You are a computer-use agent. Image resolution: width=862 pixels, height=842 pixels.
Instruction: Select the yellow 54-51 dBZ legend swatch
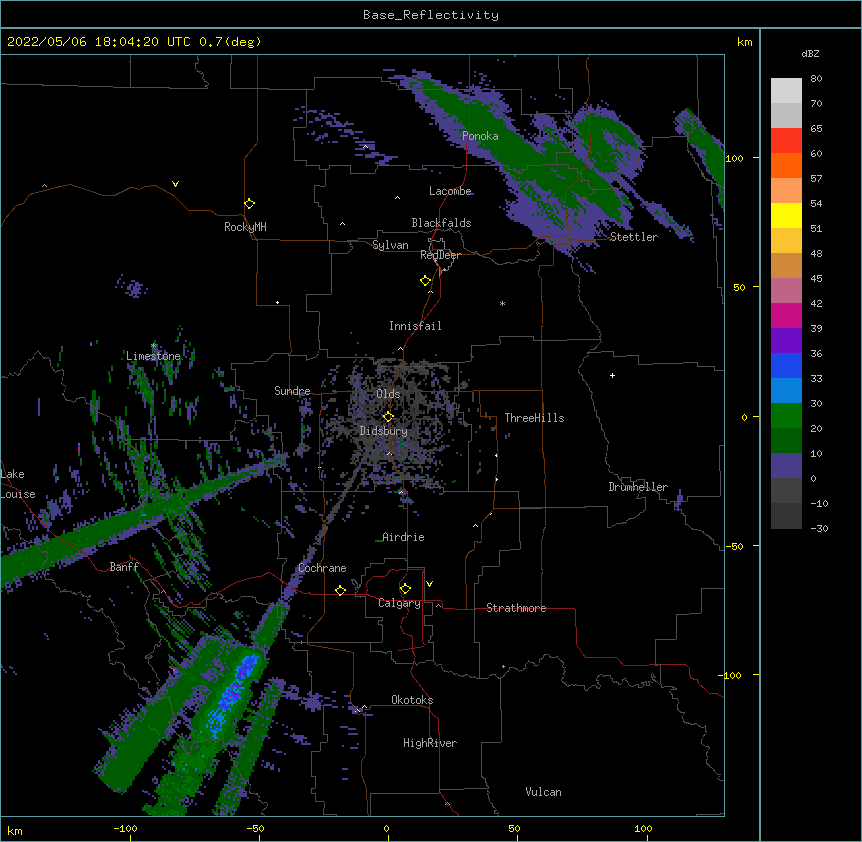(x=786, y=215)
